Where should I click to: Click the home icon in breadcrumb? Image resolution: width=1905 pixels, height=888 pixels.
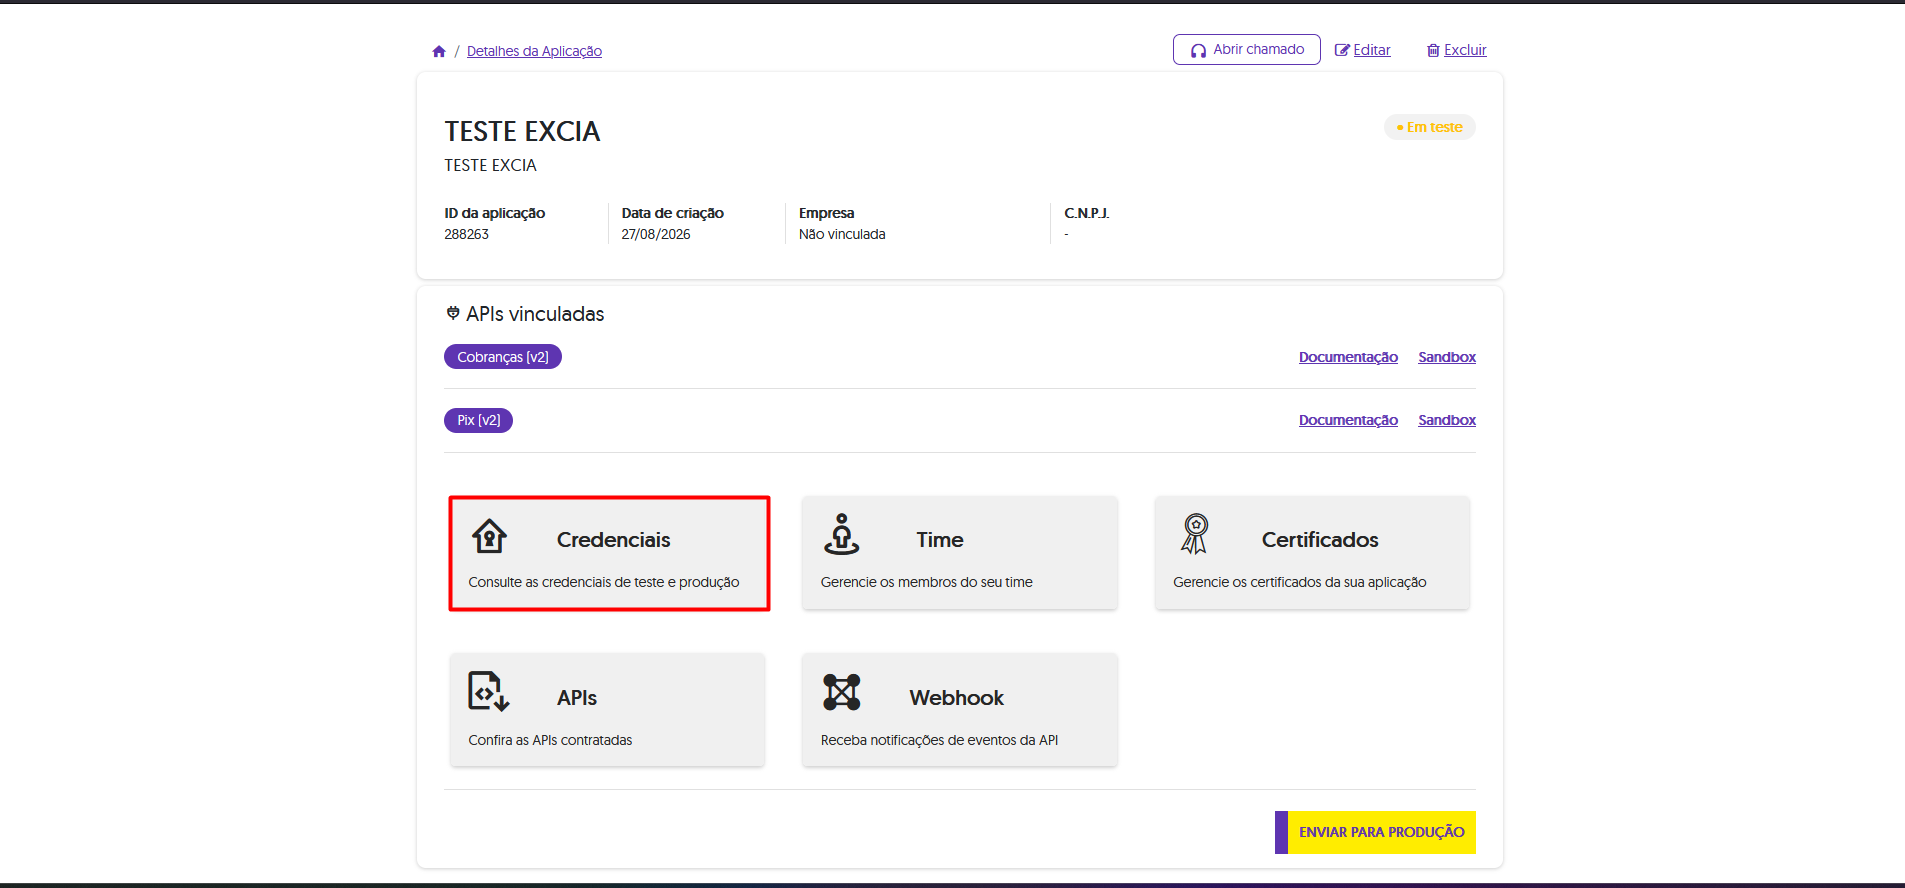pyautogui.click(x=439, y=51)
